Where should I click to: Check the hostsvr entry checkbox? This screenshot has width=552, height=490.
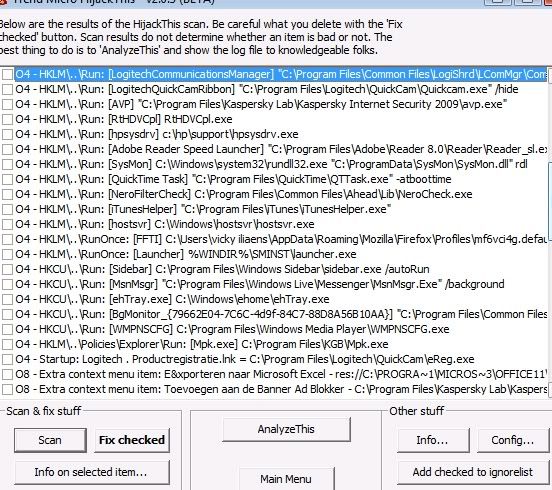(x=7, y=224)
